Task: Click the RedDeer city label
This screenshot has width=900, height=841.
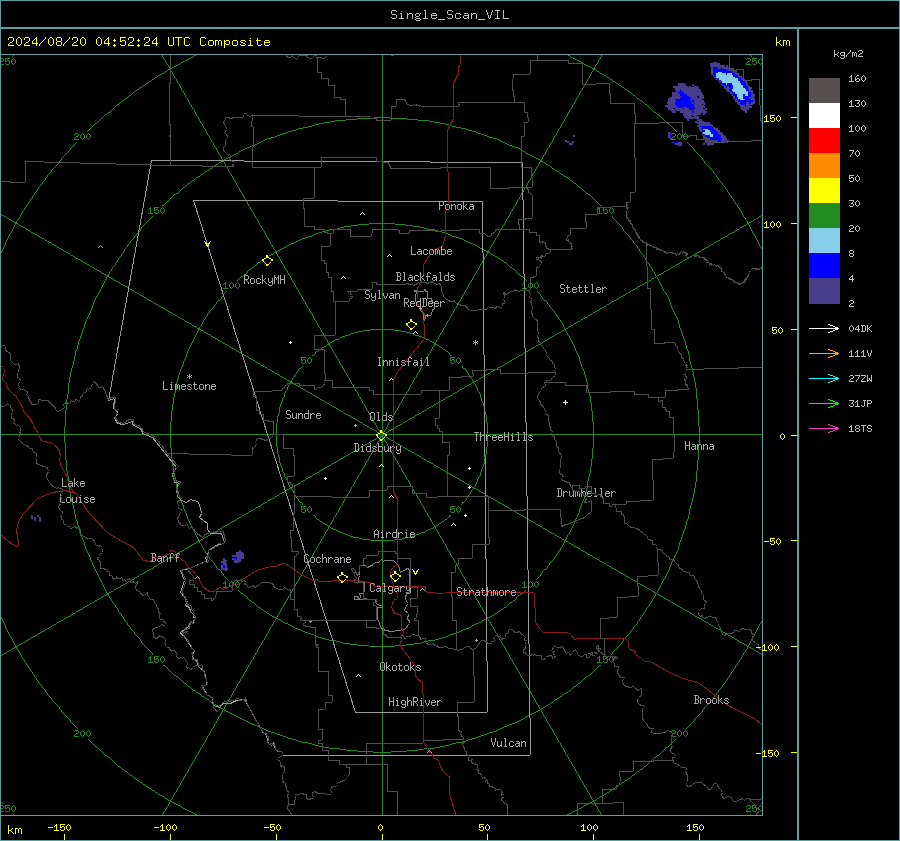Action: click(424, 303)
